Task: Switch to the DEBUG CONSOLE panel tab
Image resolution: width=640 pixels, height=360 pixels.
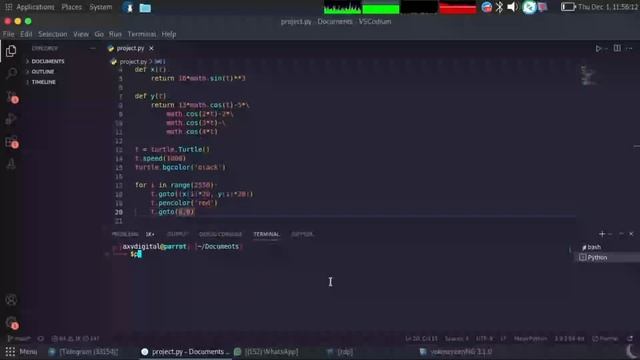Action: [220, 234]
